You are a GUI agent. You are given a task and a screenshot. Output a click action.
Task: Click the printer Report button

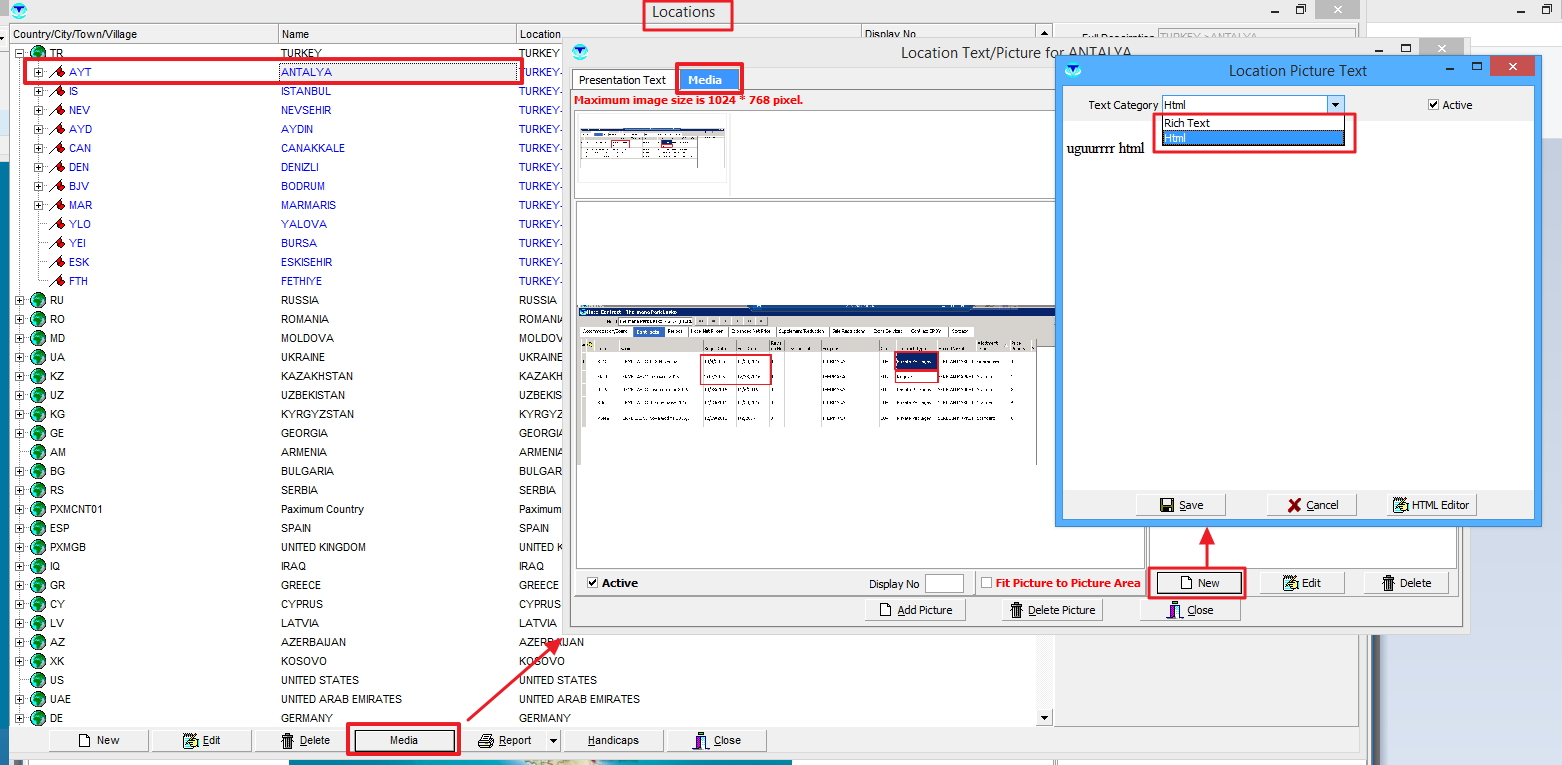tap(505, 741)
